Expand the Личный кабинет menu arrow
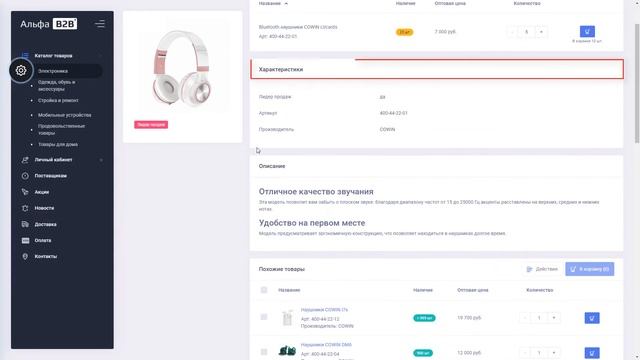Image resolution: width=640 pixels, height=360 pixels. pos(101,160)
